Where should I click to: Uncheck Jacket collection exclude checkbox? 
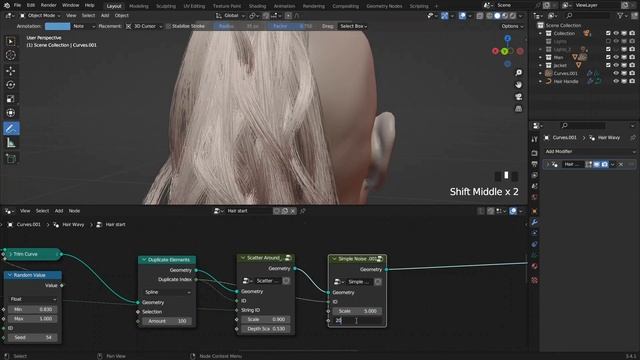coord(608,65)
